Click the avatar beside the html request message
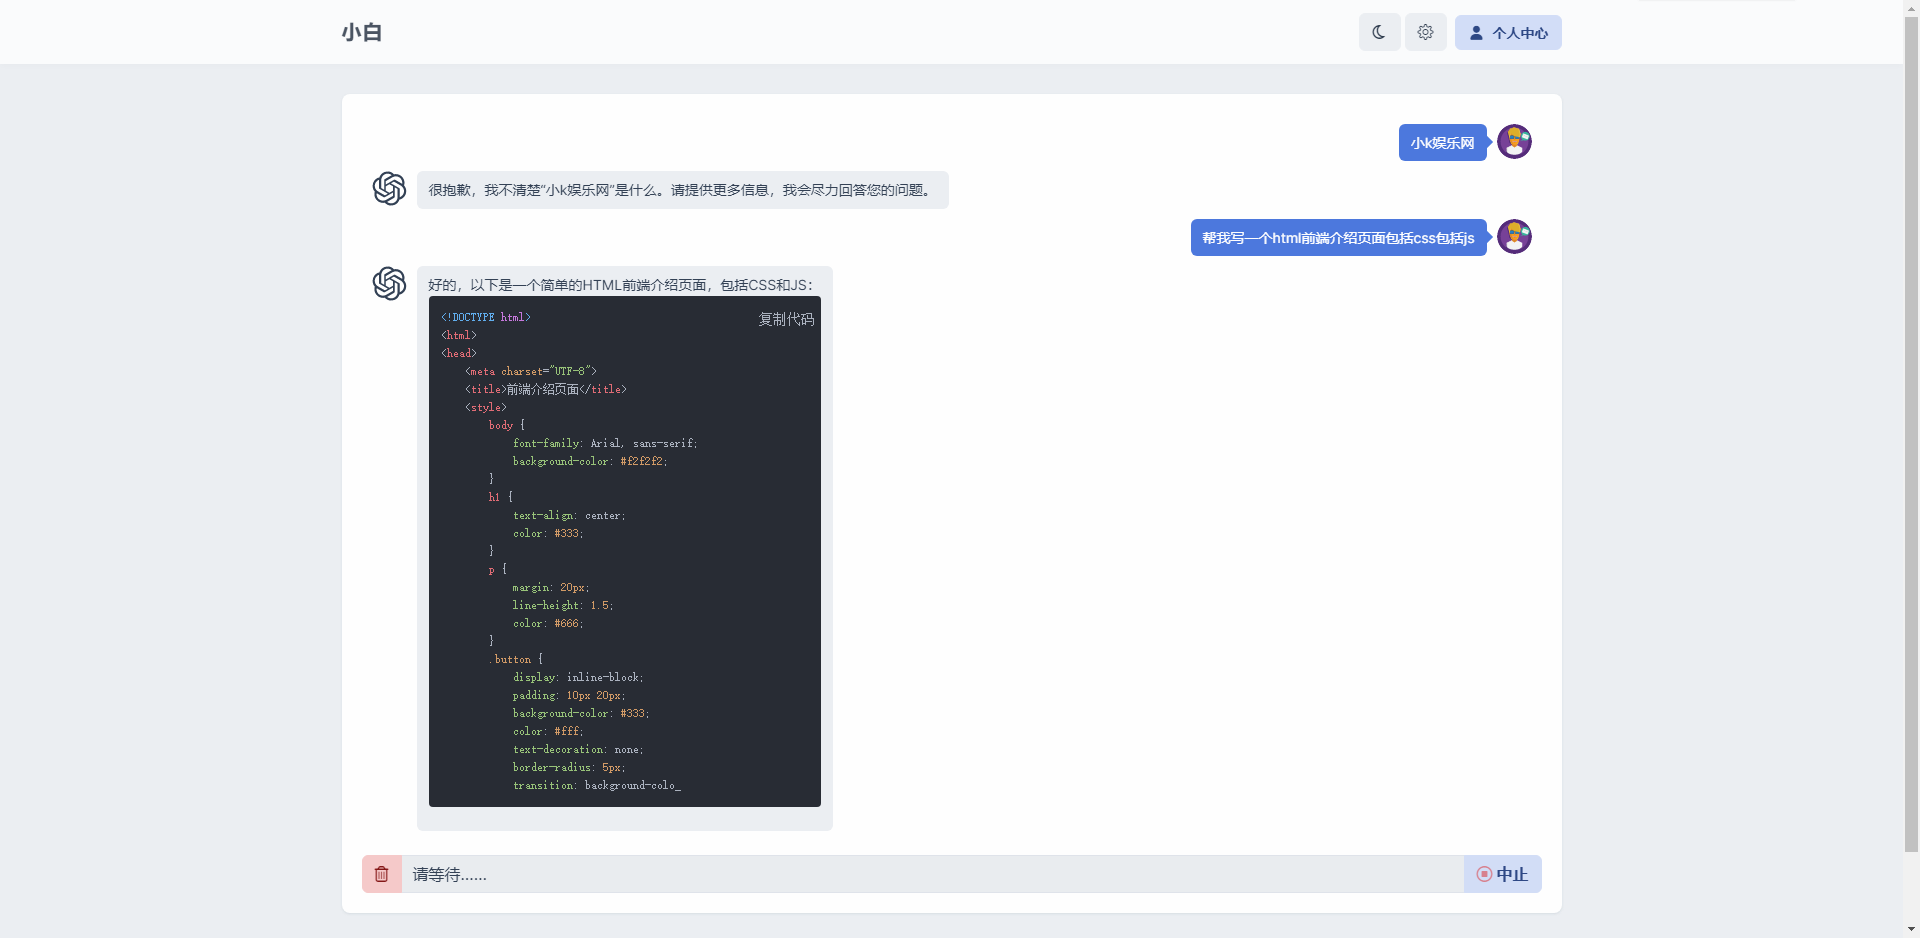 pos(1514,237)
